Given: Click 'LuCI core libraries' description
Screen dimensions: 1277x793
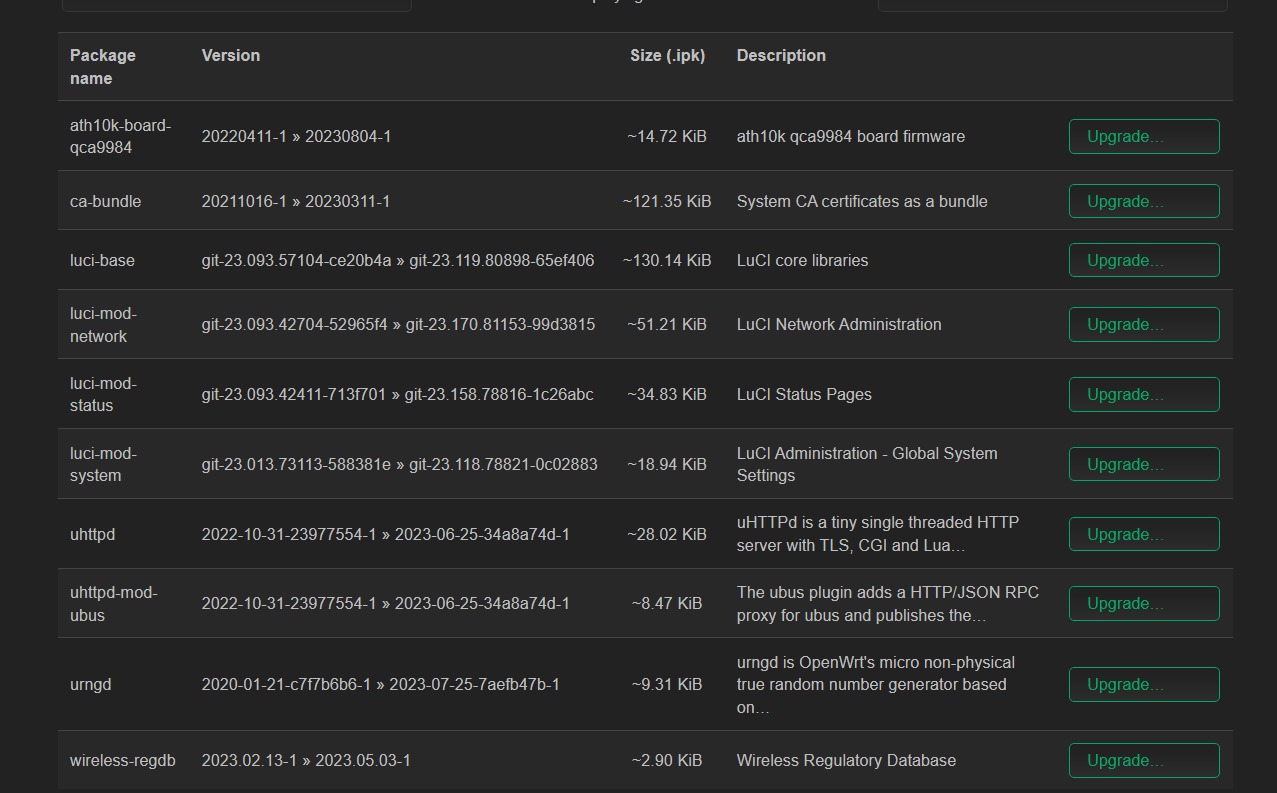Looking at the screenshot, I should tap(802, 260).
